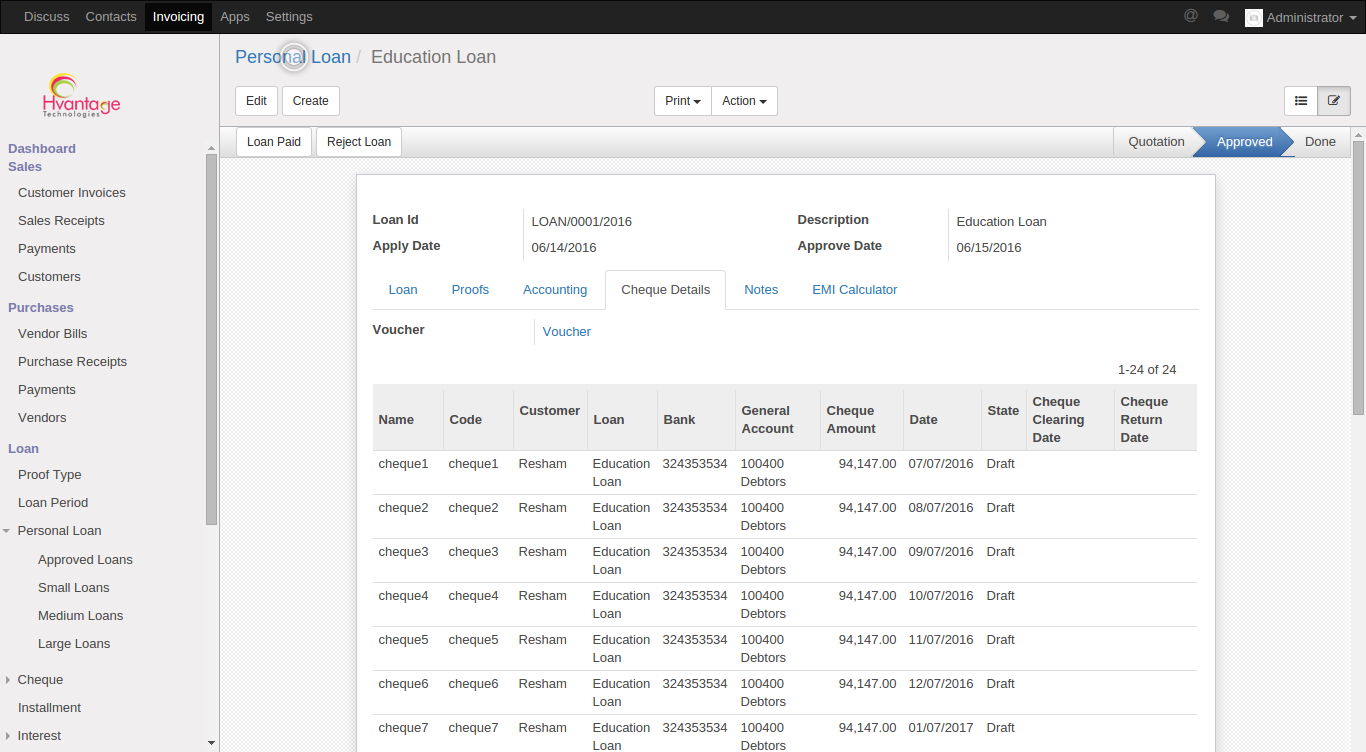This screenshot has height=752, width=1366.
Task: Open Vendors in sidebar
Action: tap(42, 418)
